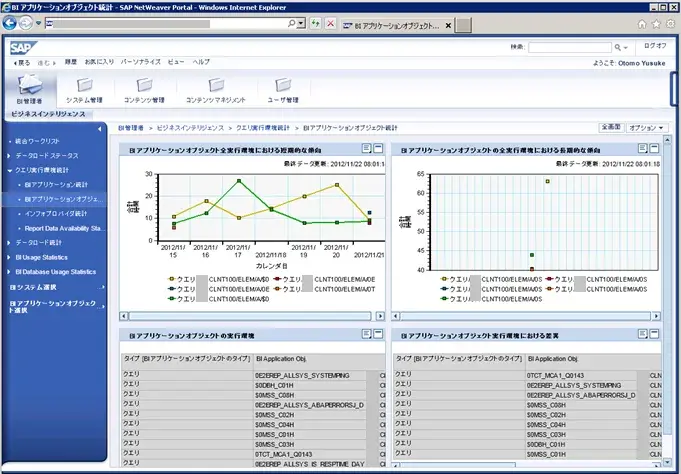Open the オプション dropdown
The height and width of the screenshot is (474, 681).
pos(648,128)
